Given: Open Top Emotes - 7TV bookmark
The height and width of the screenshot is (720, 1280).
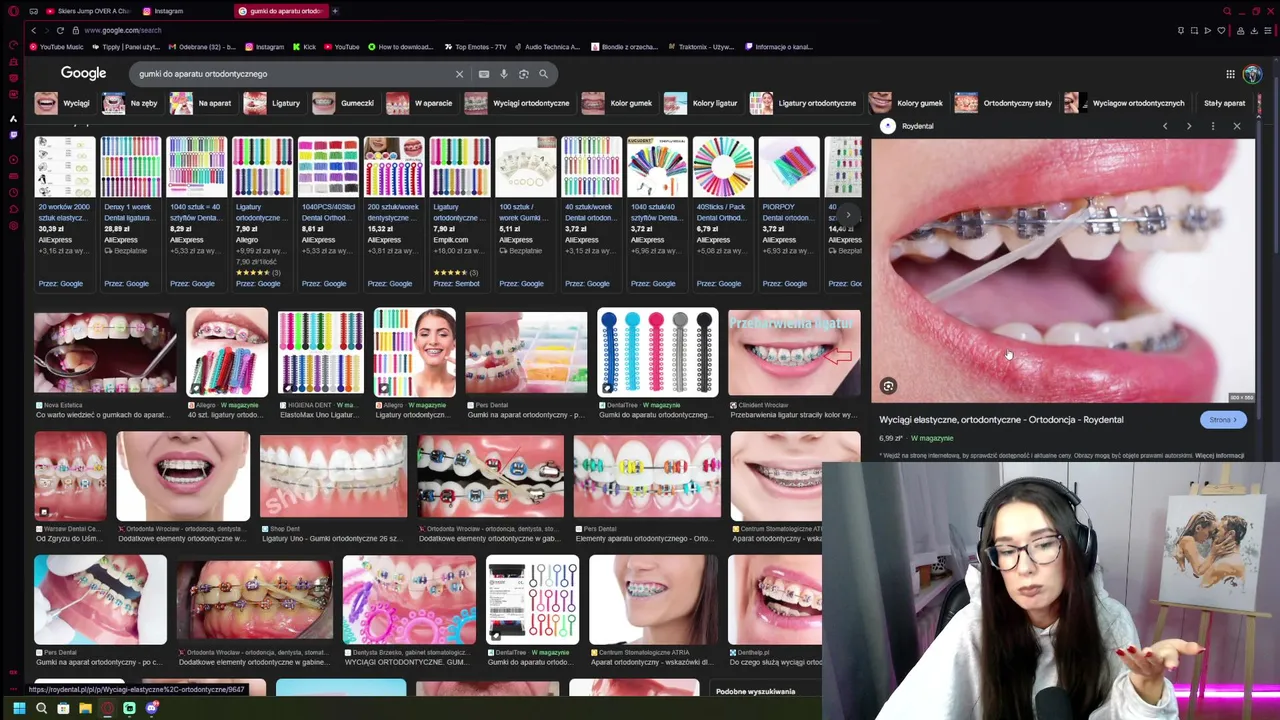Looking at the screenshot, I should 475,47.
